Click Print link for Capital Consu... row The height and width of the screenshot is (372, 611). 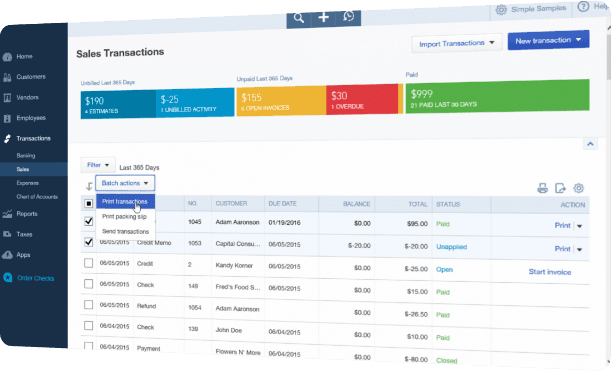coord(562,249)
